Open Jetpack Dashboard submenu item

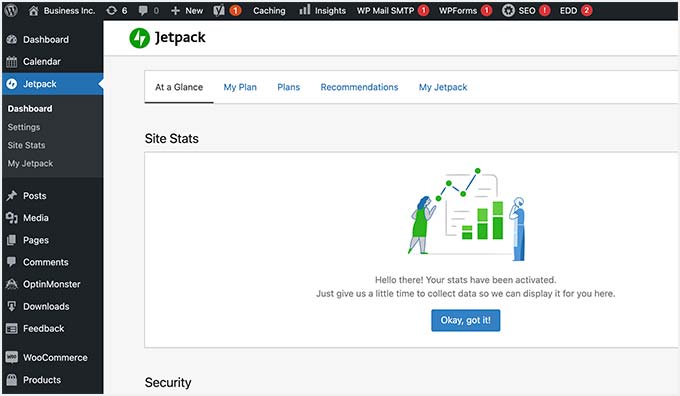click(x=30, y=109)
